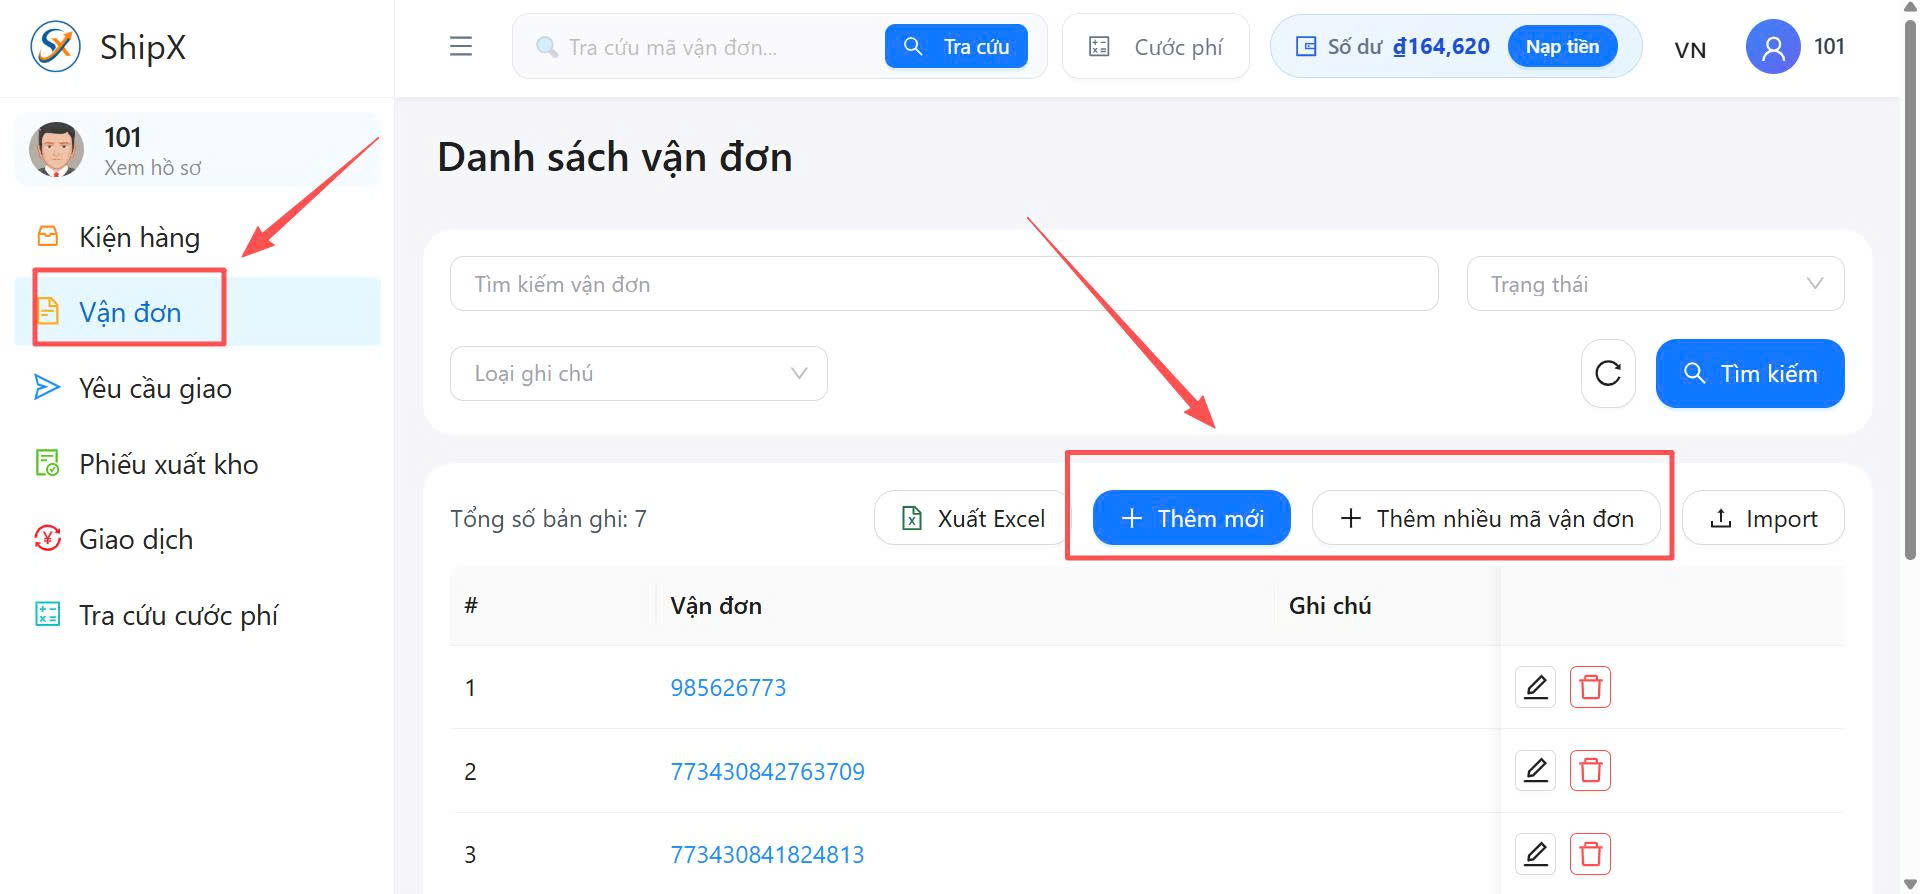The width and height of the screenshot is (1920, 894).
Task: Click the Tìm kiếm button
Action: tap(1750, 373)
